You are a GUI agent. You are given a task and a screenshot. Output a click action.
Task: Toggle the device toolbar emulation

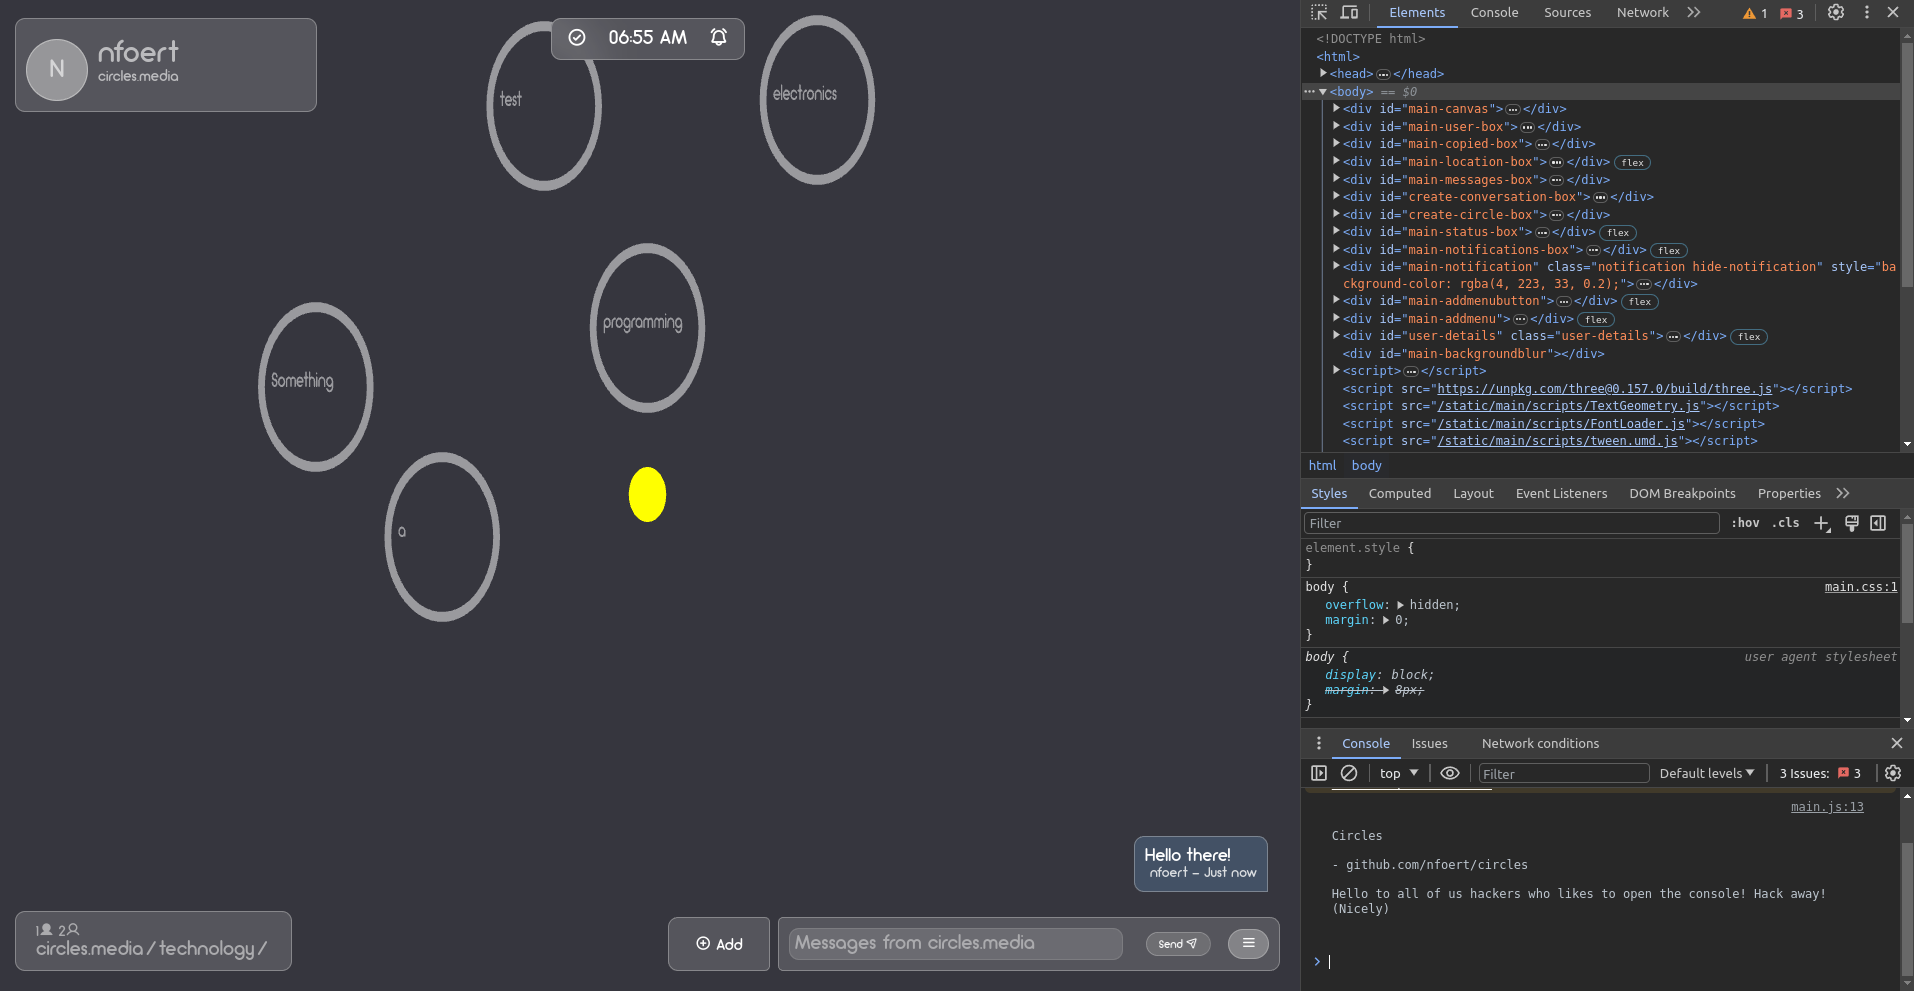(x=1348, y=13)
